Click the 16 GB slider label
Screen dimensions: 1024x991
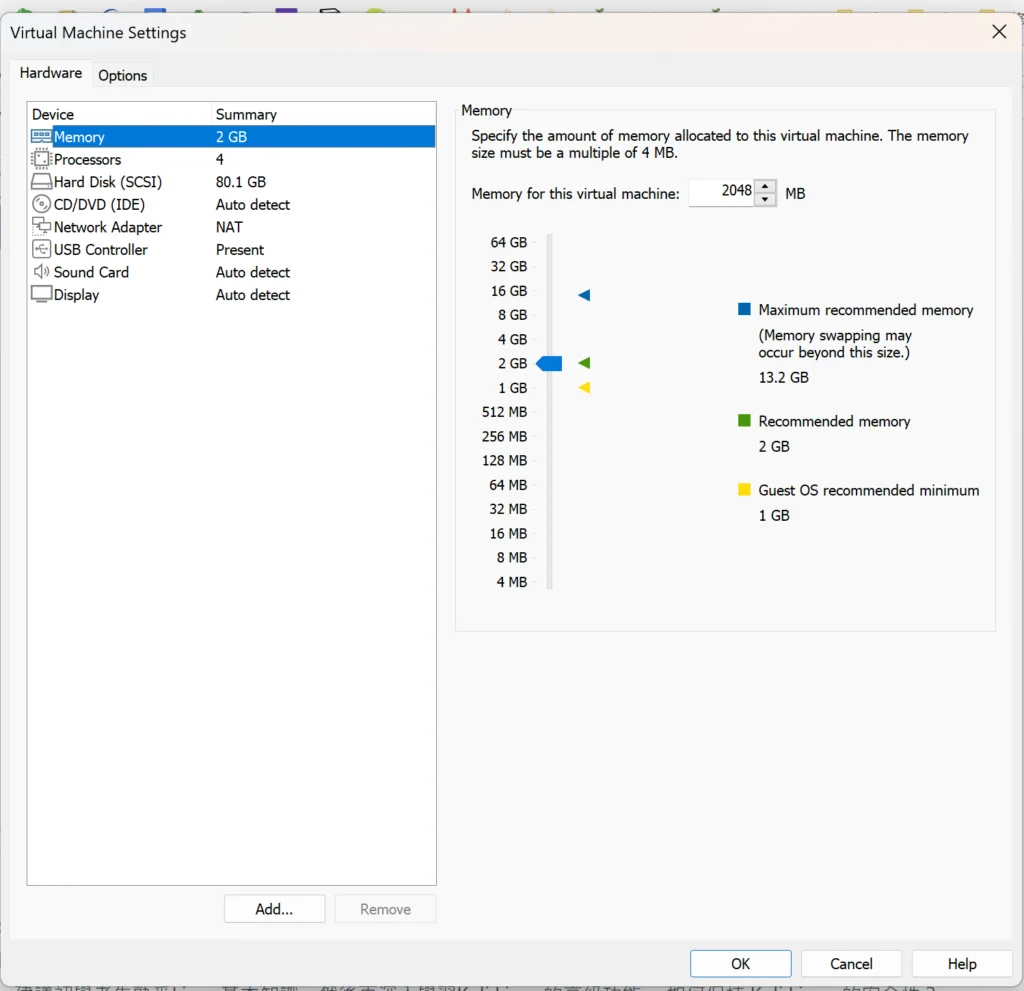coord(509,291)
